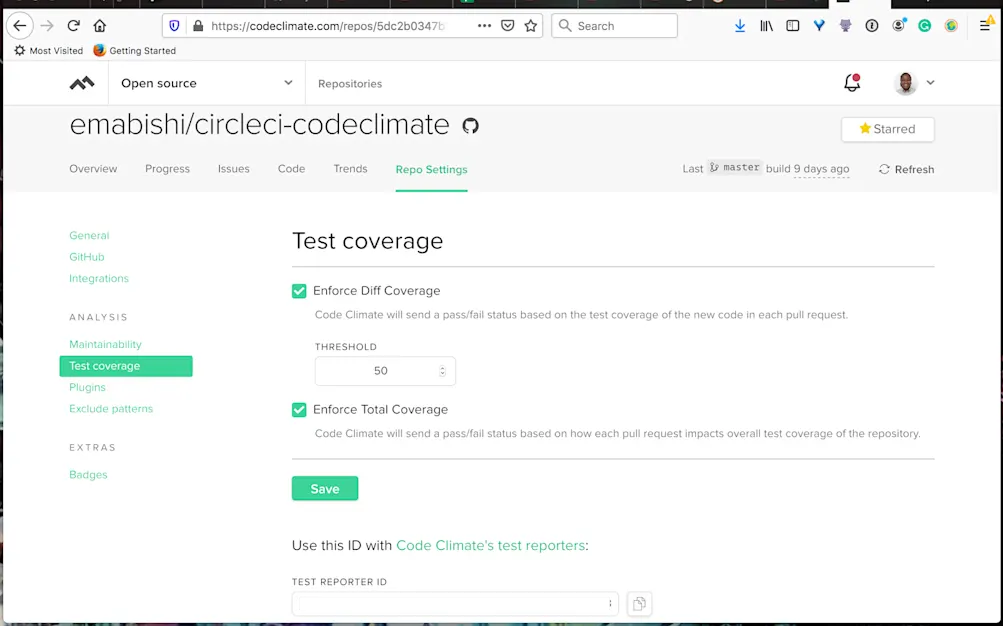Open Repositories in the top navigation
The image size is (1003, 626).
350,84
